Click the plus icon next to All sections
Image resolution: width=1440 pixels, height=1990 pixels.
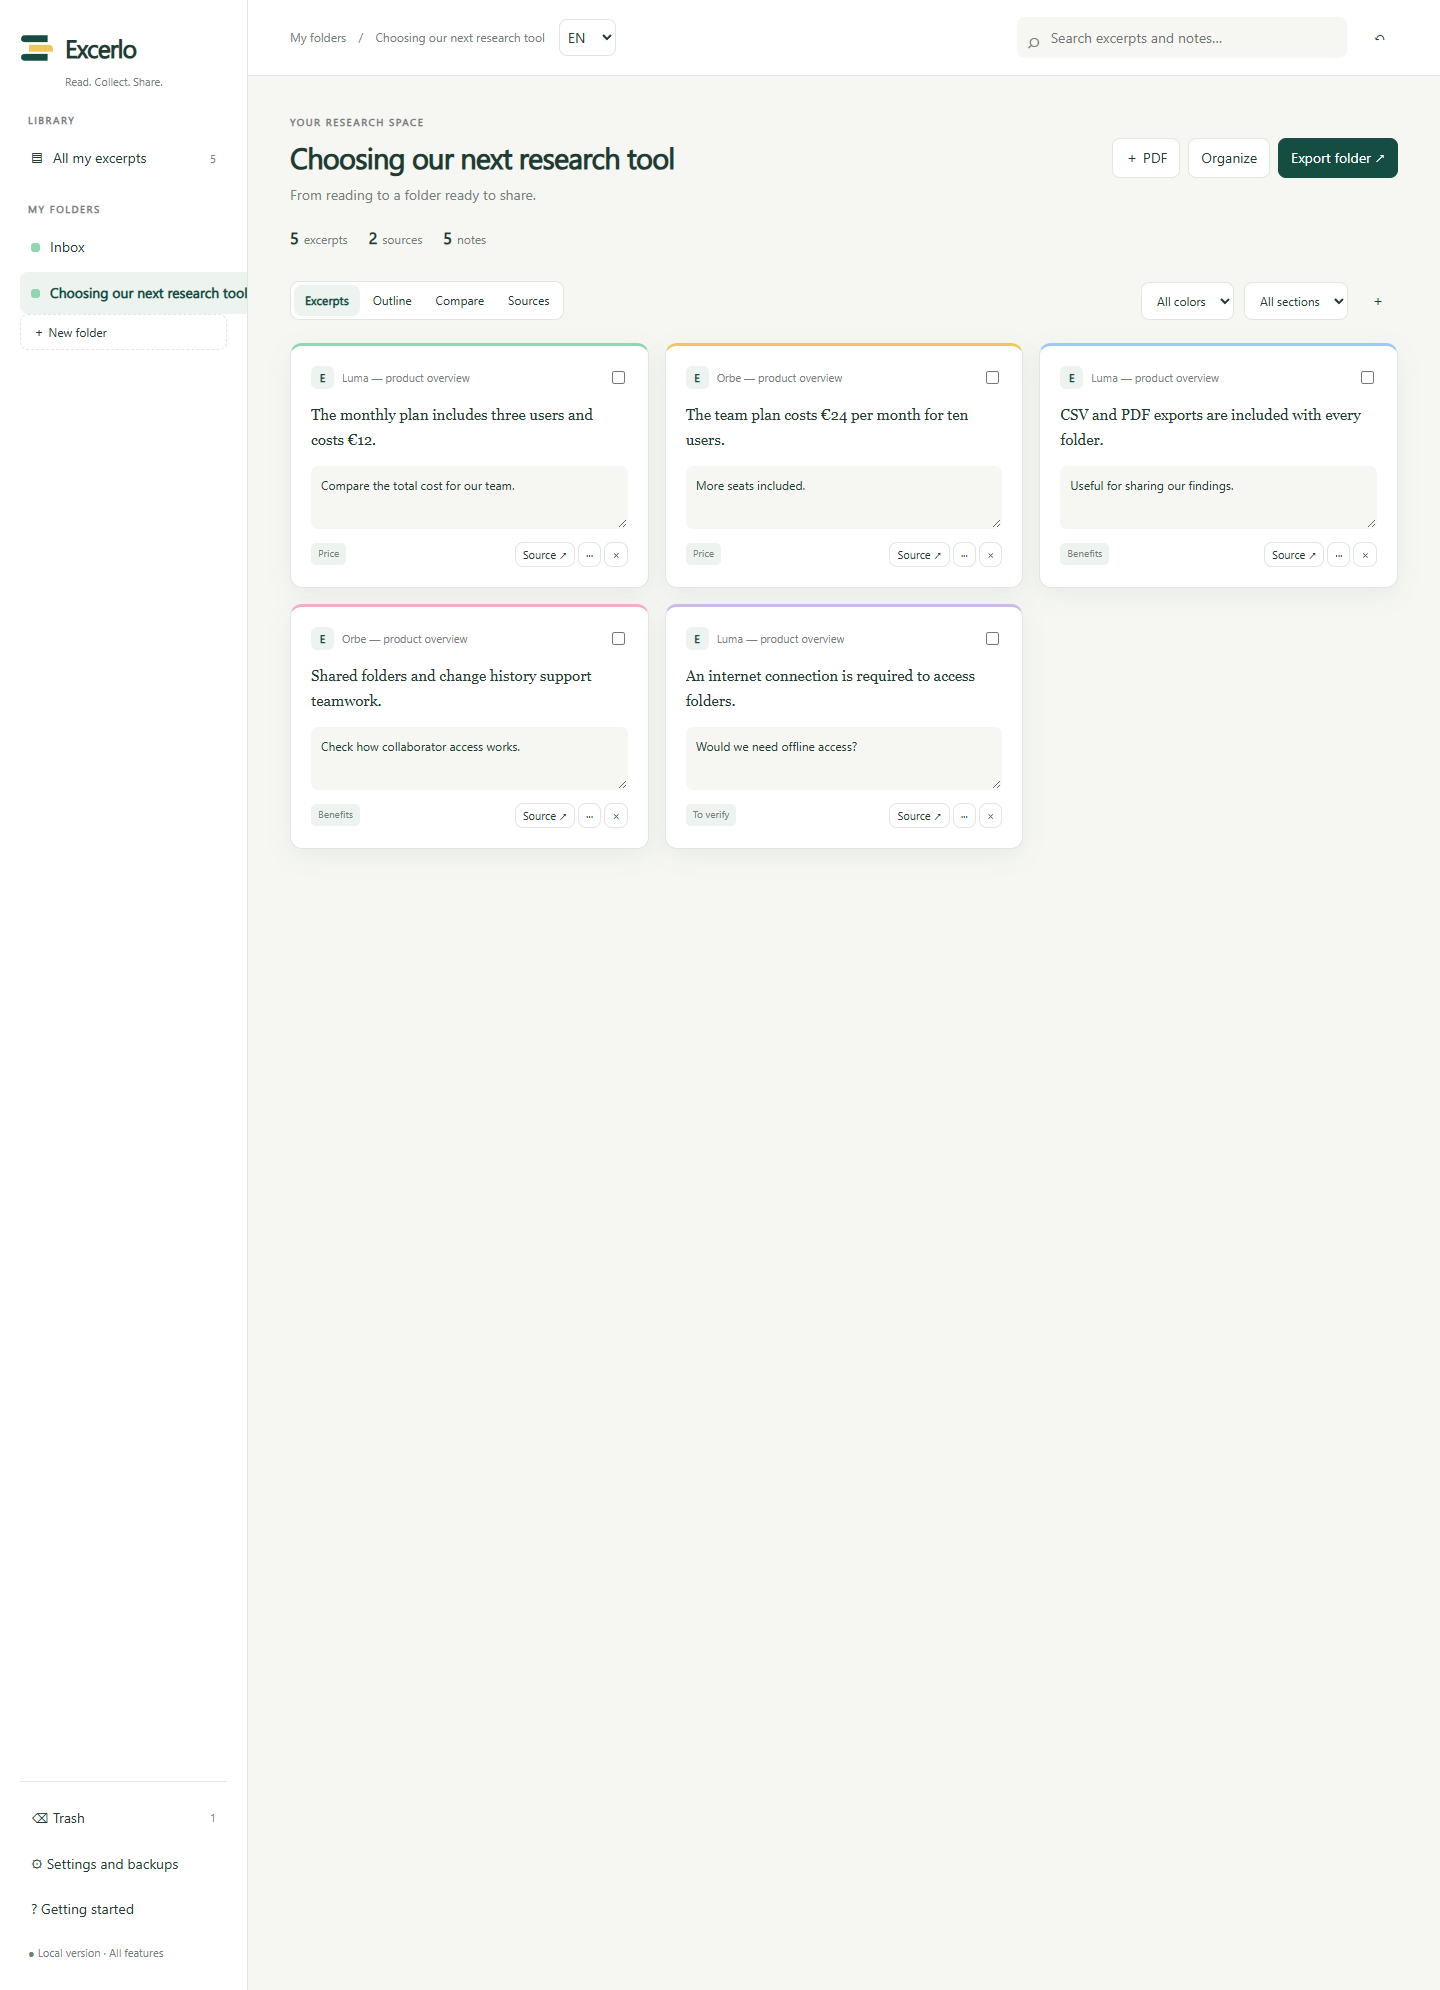tap(1378, 301)
